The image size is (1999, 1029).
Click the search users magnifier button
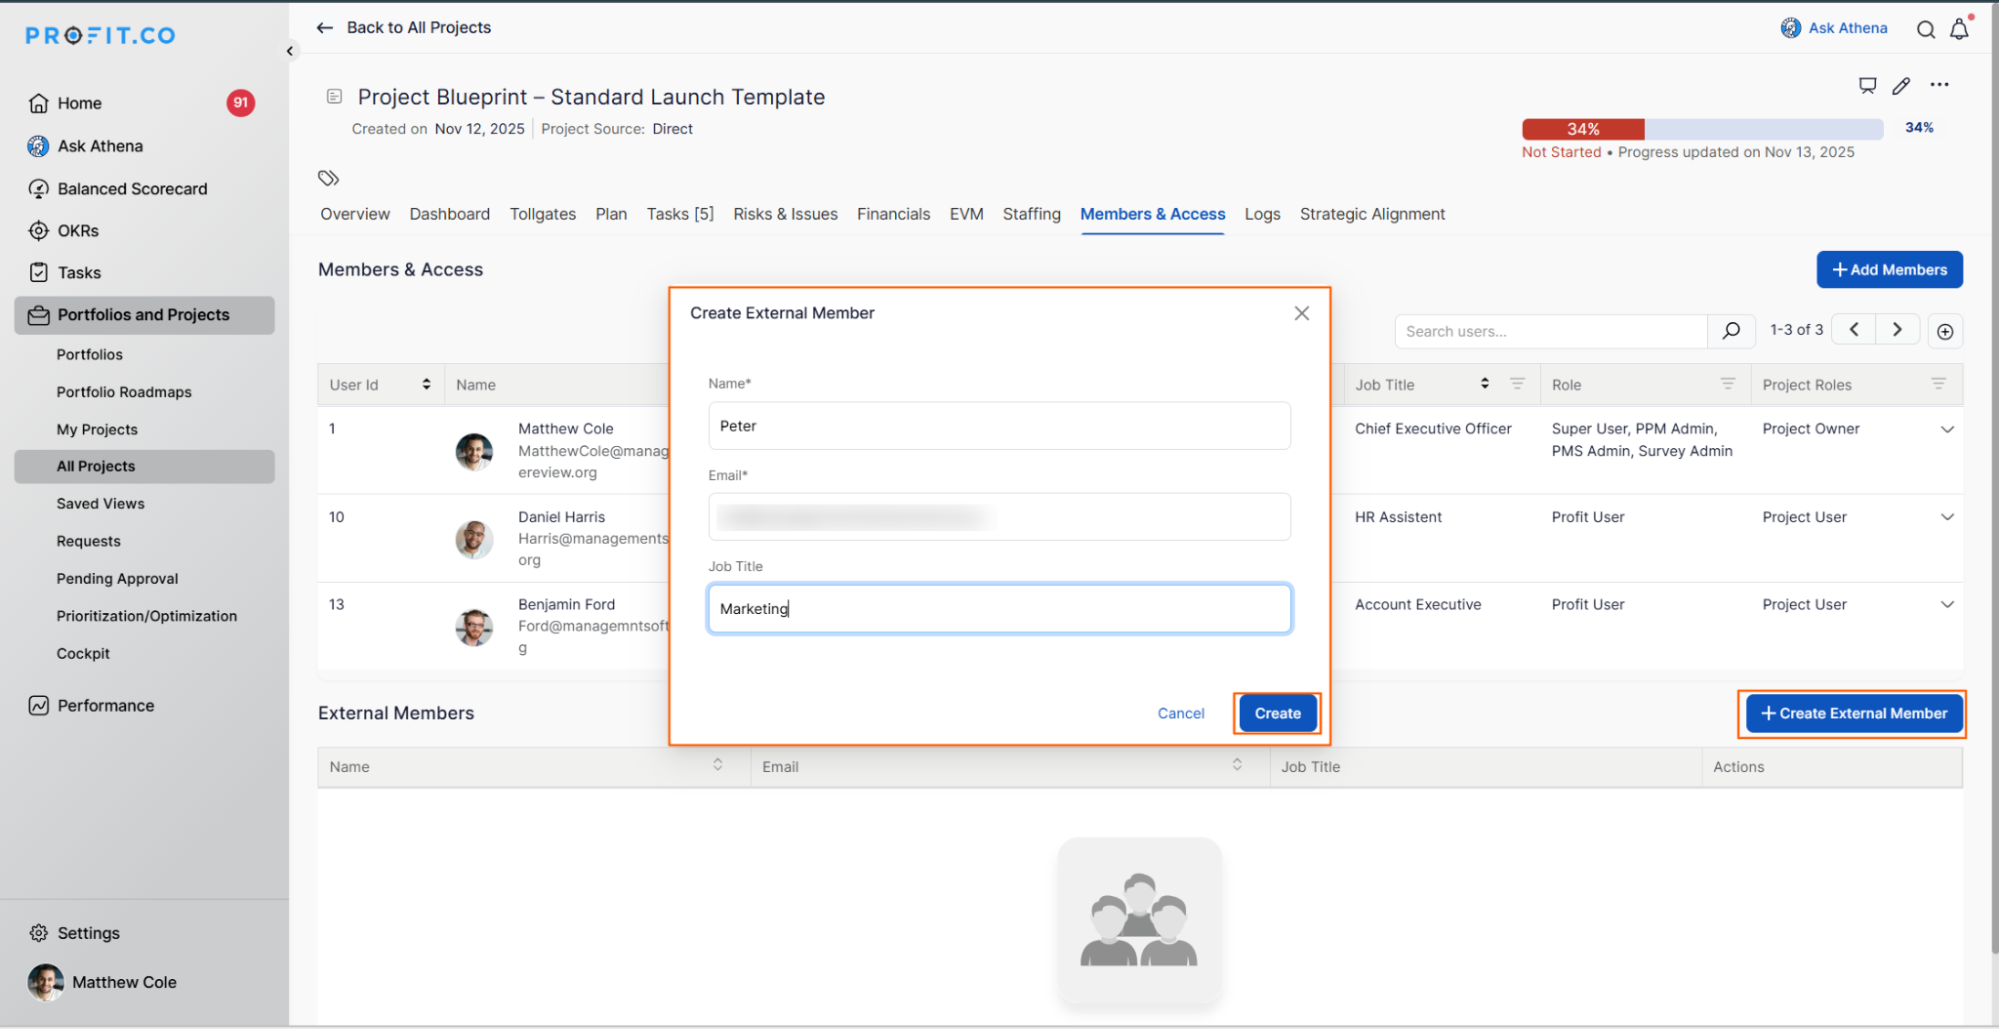click(1731, 331)
